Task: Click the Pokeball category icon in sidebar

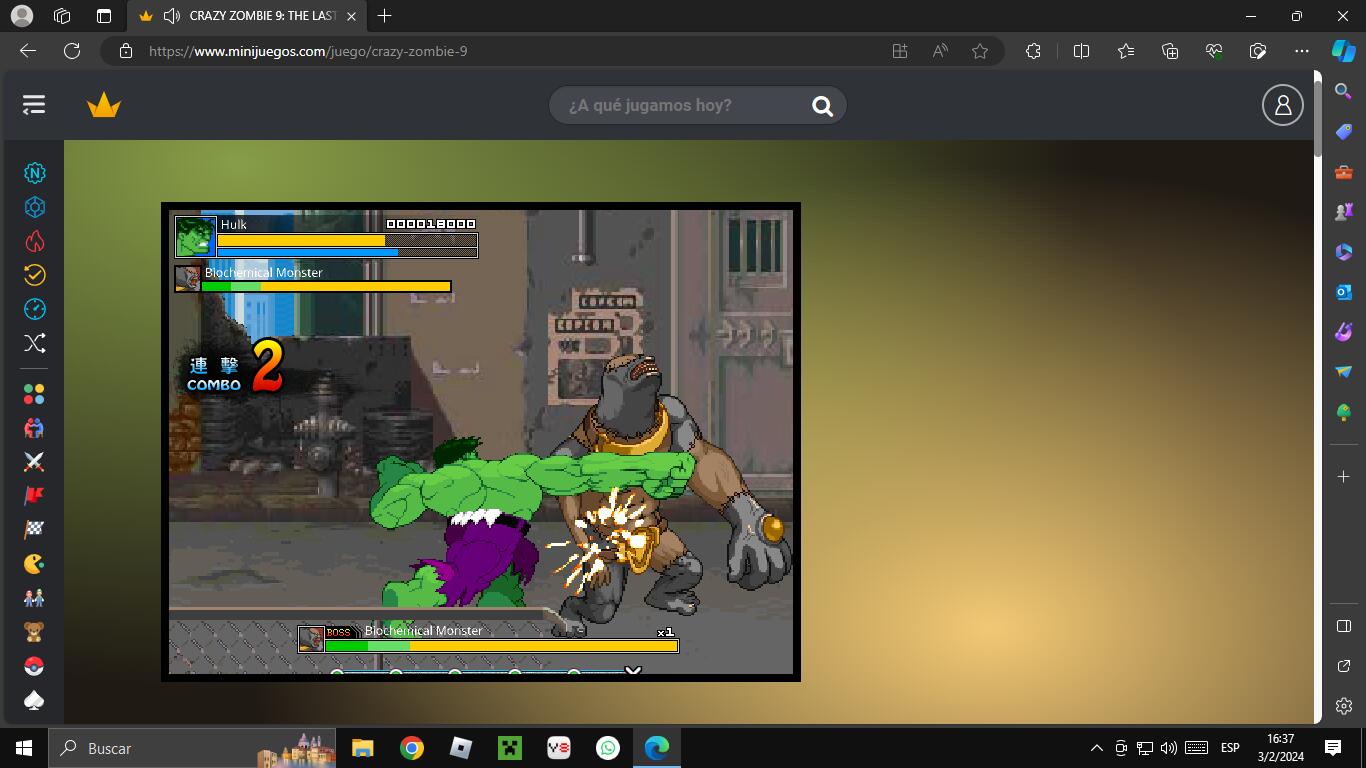Action: [x=35, y=666]
